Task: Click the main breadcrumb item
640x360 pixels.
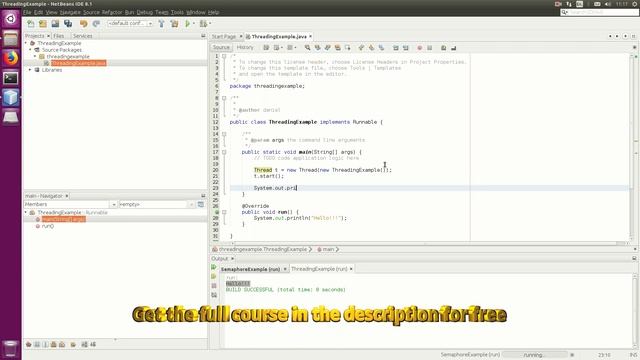Action: click(328, 249)
